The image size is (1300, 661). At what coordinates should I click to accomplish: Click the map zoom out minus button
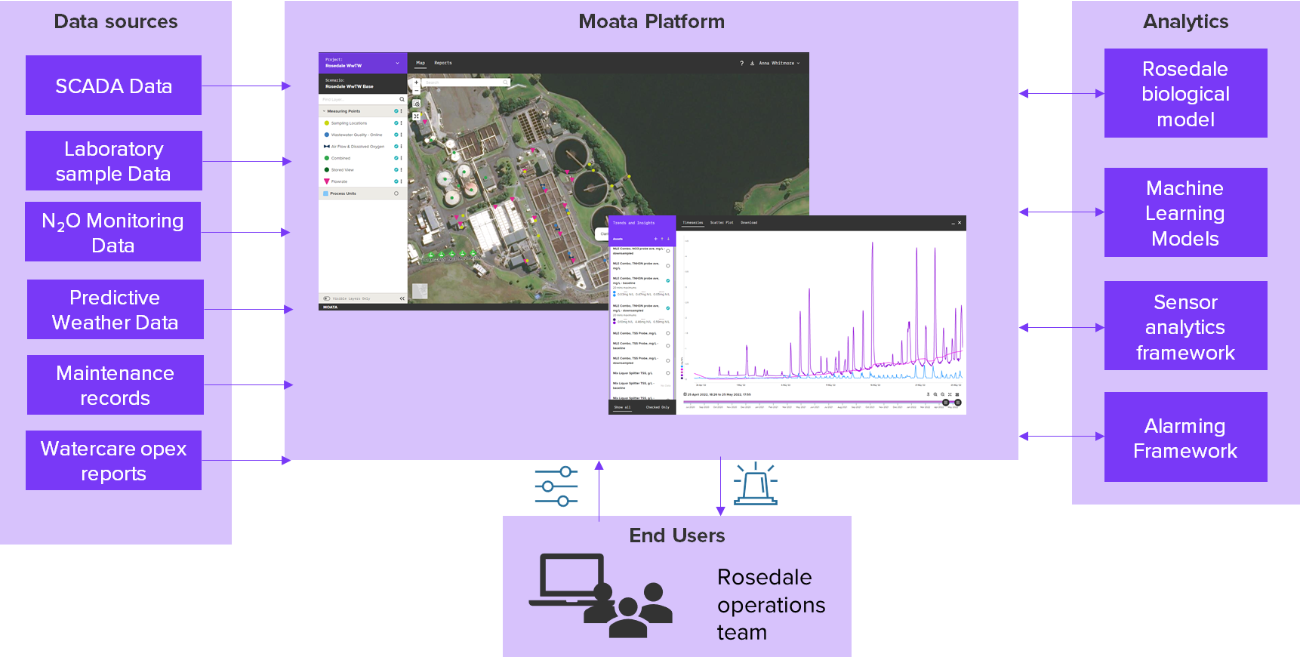click(x=416, y=91)
